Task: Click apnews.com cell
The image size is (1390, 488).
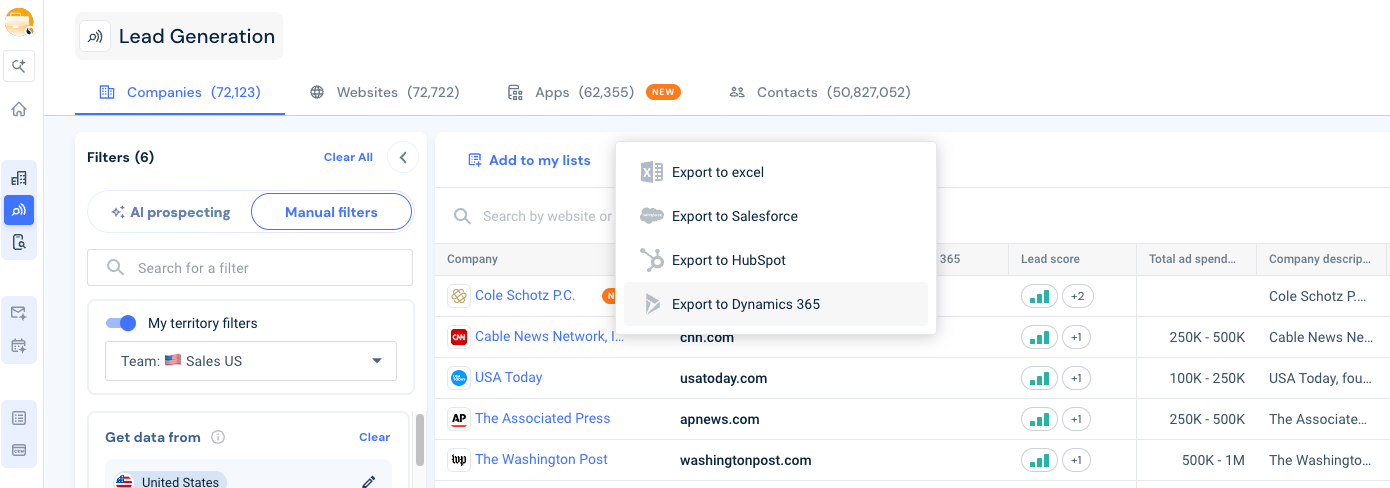Action: point(719,419)
